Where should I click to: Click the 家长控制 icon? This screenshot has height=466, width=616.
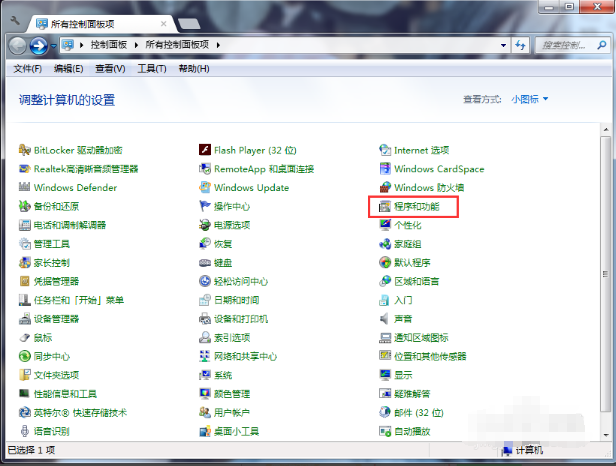tap(24, 262)
